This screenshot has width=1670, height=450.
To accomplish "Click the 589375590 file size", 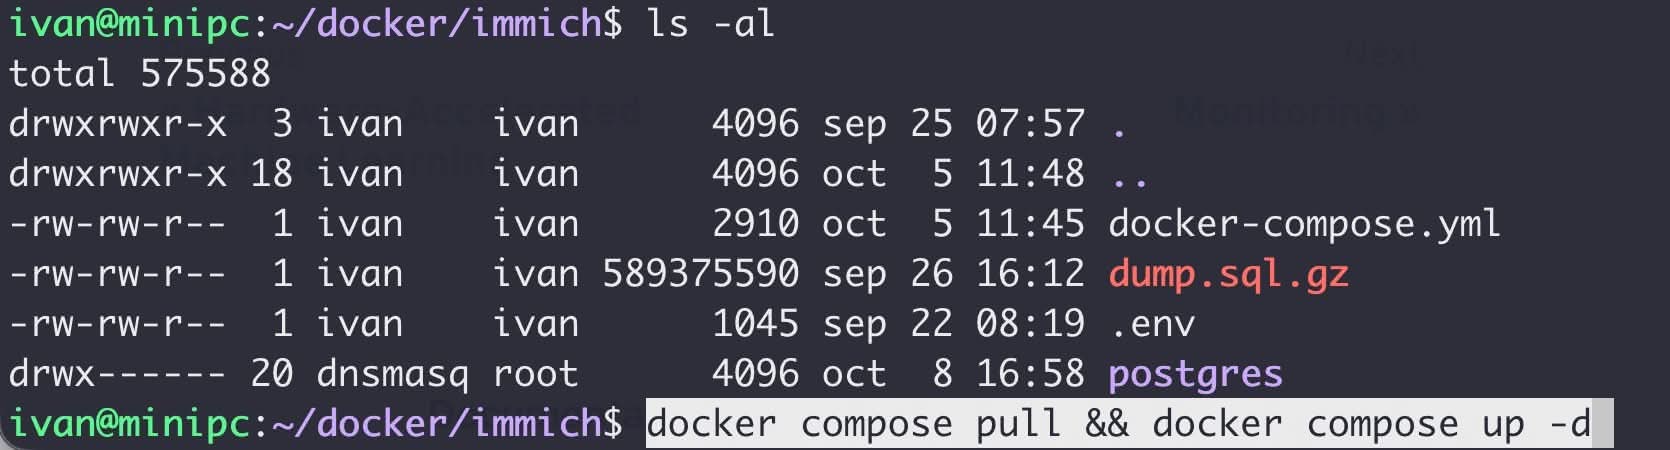I will click(x=700, y=274).
